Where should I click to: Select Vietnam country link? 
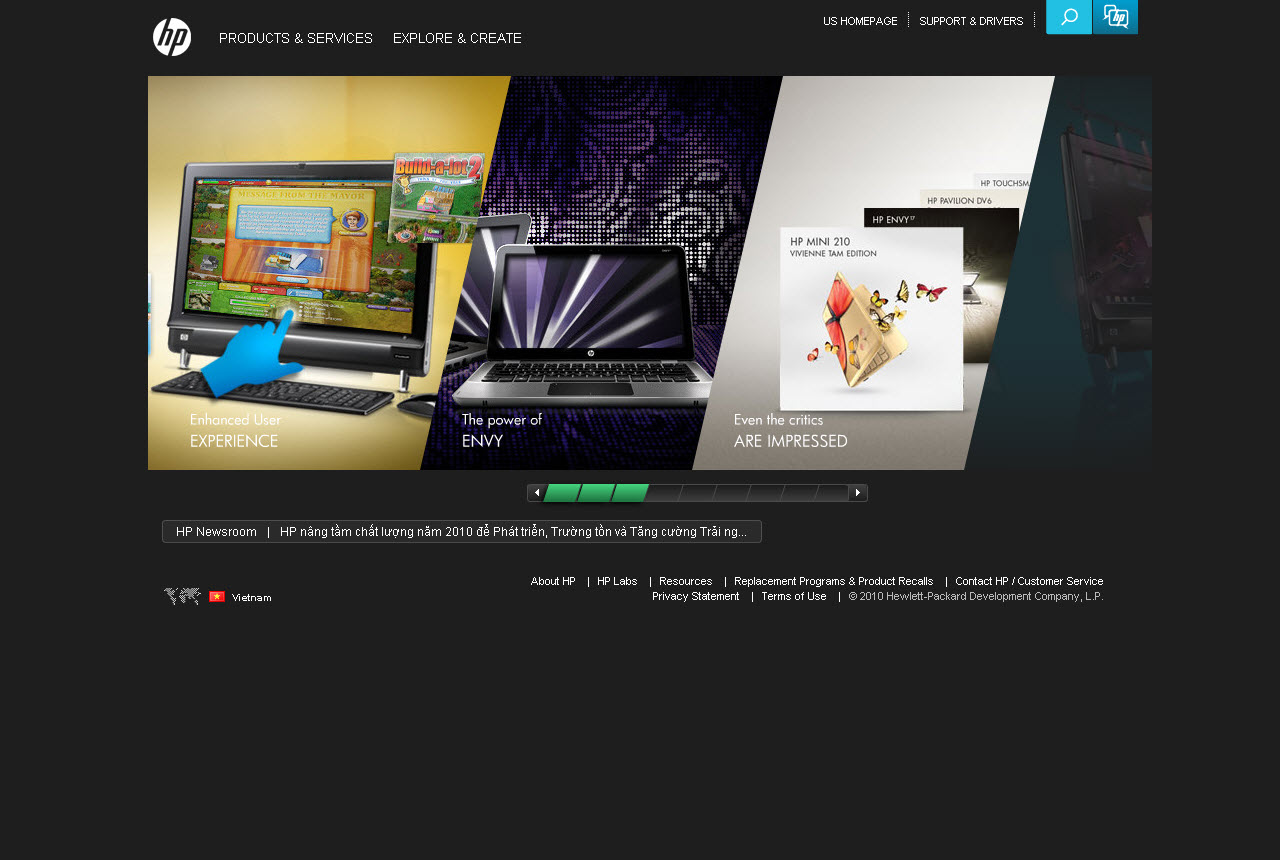[251, 598]
